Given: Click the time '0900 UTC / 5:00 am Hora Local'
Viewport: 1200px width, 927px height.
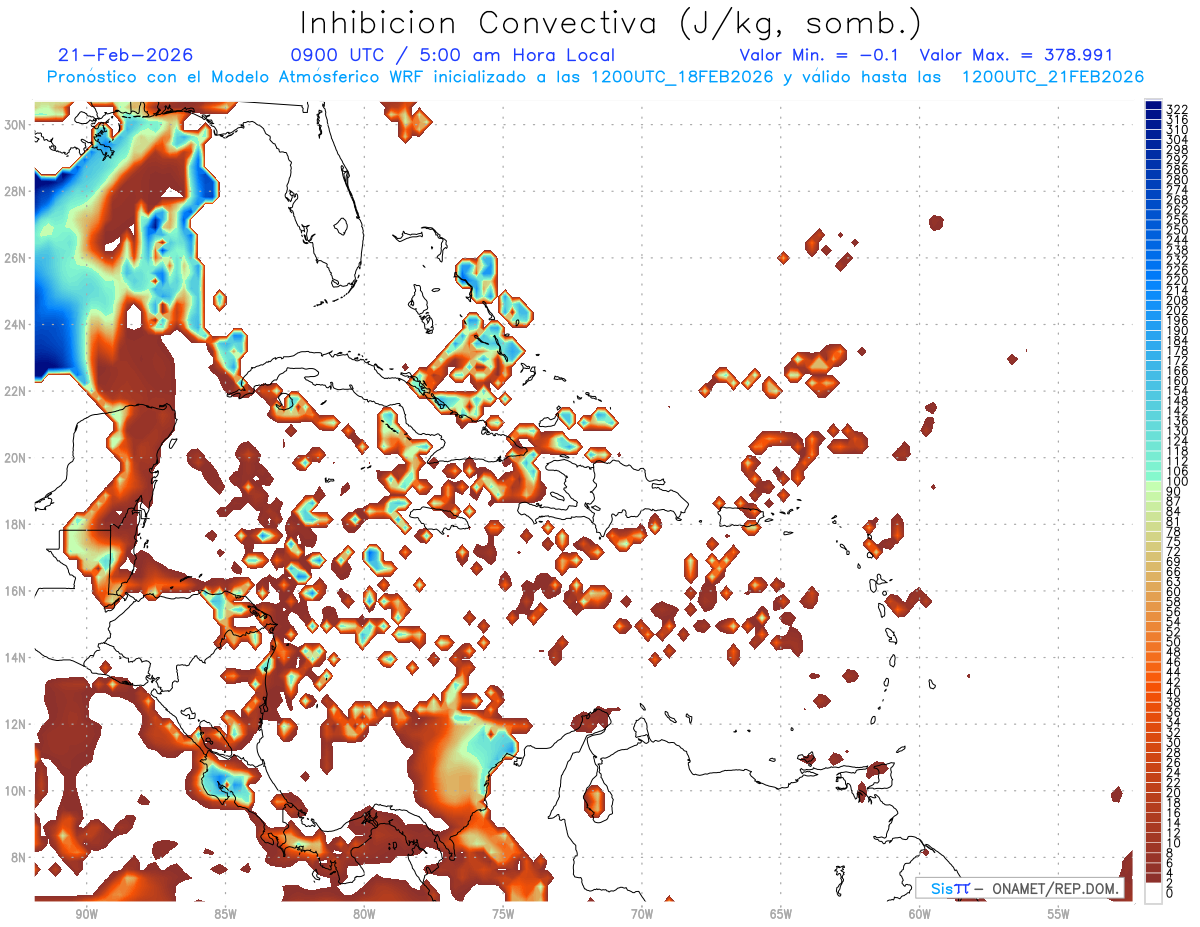Looking at the screenshot, I should pyautogui.click(x=453, y=55).
